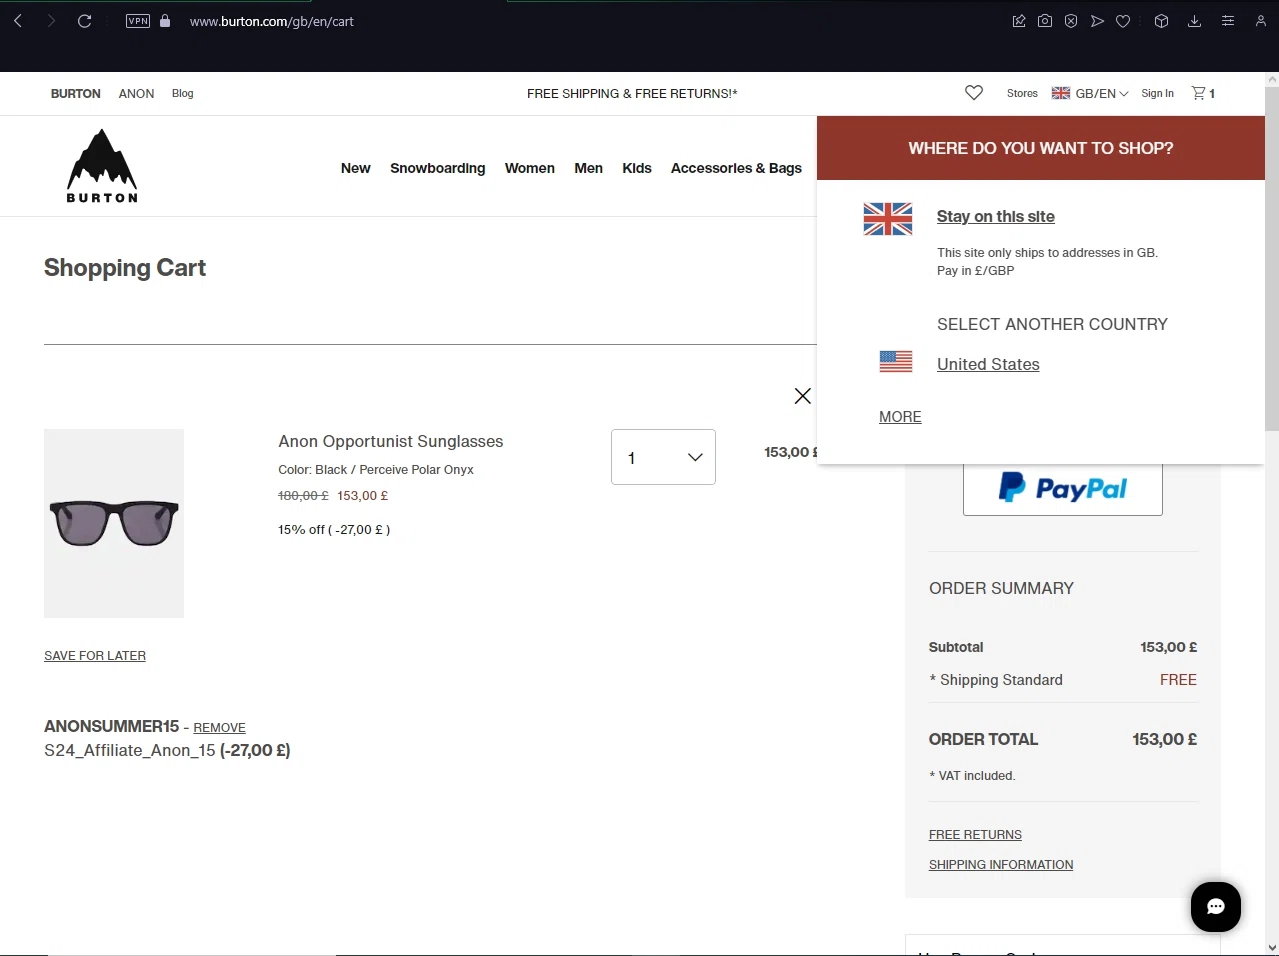Expand the GB/EN country selector
The image size is (1279, 956).
click(x=1090, y=94)
